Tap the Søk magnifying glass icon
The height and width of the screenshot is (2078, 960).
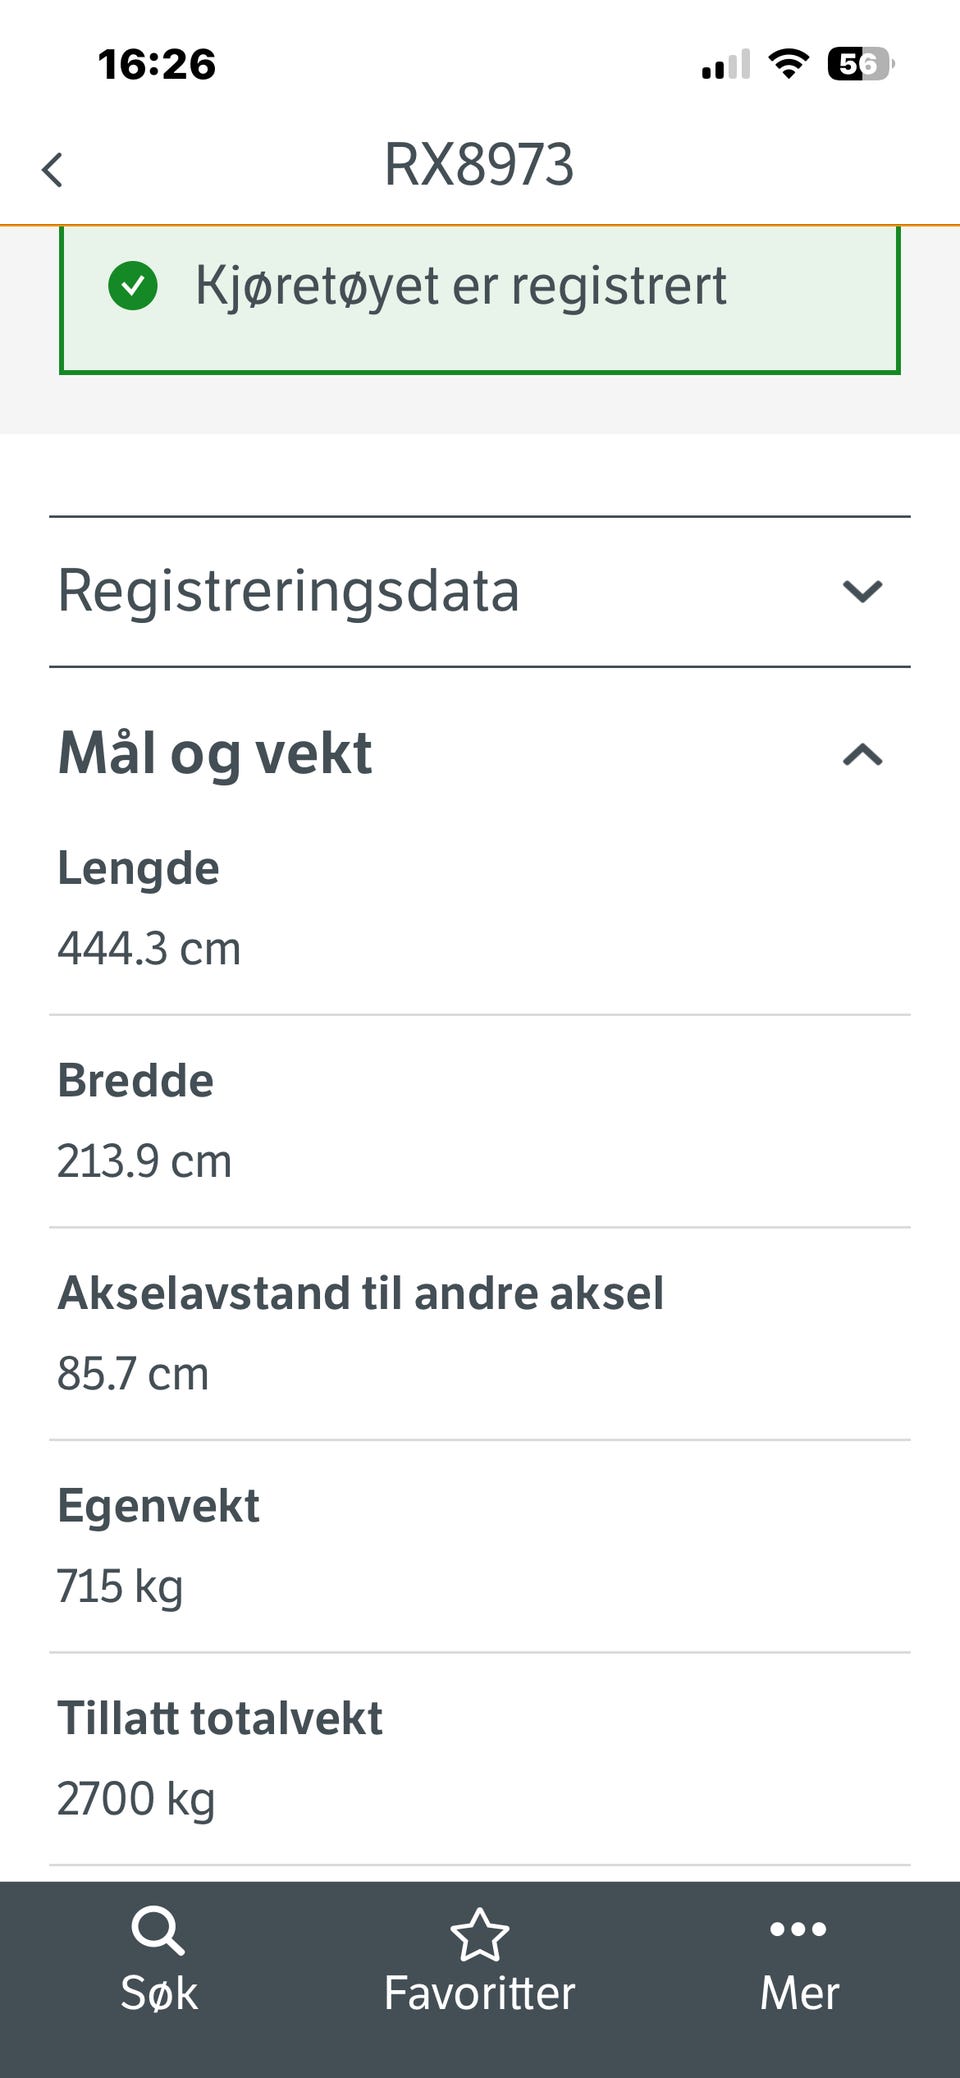158,1930
